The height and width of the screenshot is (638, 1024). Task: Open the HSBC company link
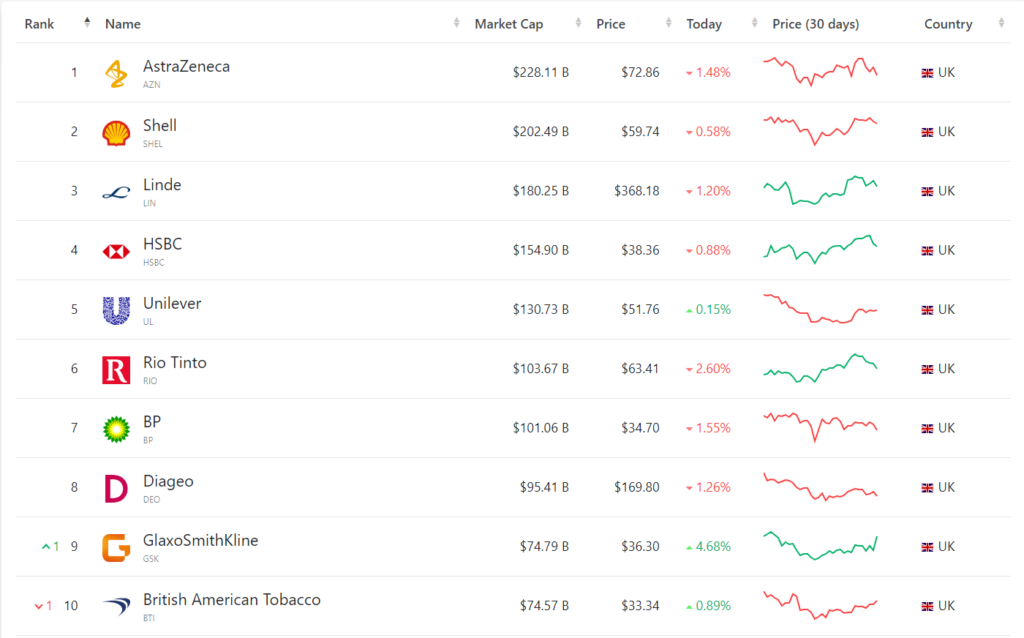[x=163, y=244]
